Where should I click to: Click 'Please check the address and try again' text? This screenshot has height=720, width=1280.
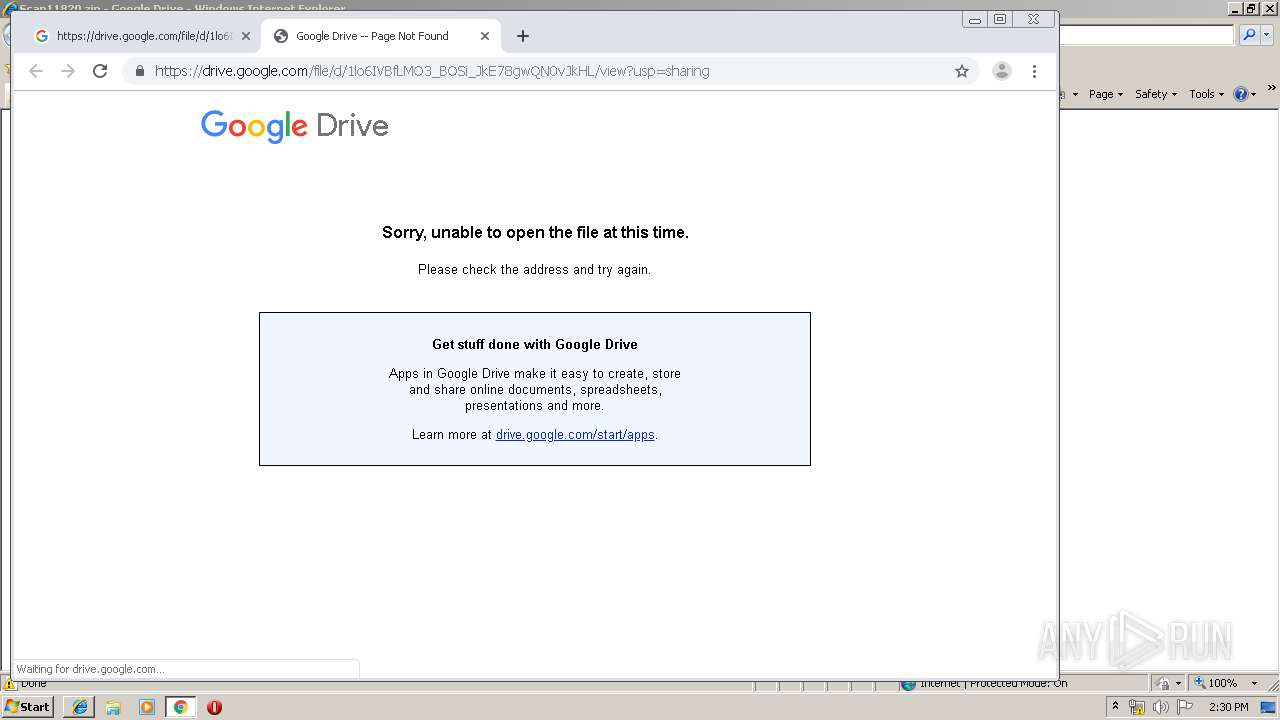[534, 270]
